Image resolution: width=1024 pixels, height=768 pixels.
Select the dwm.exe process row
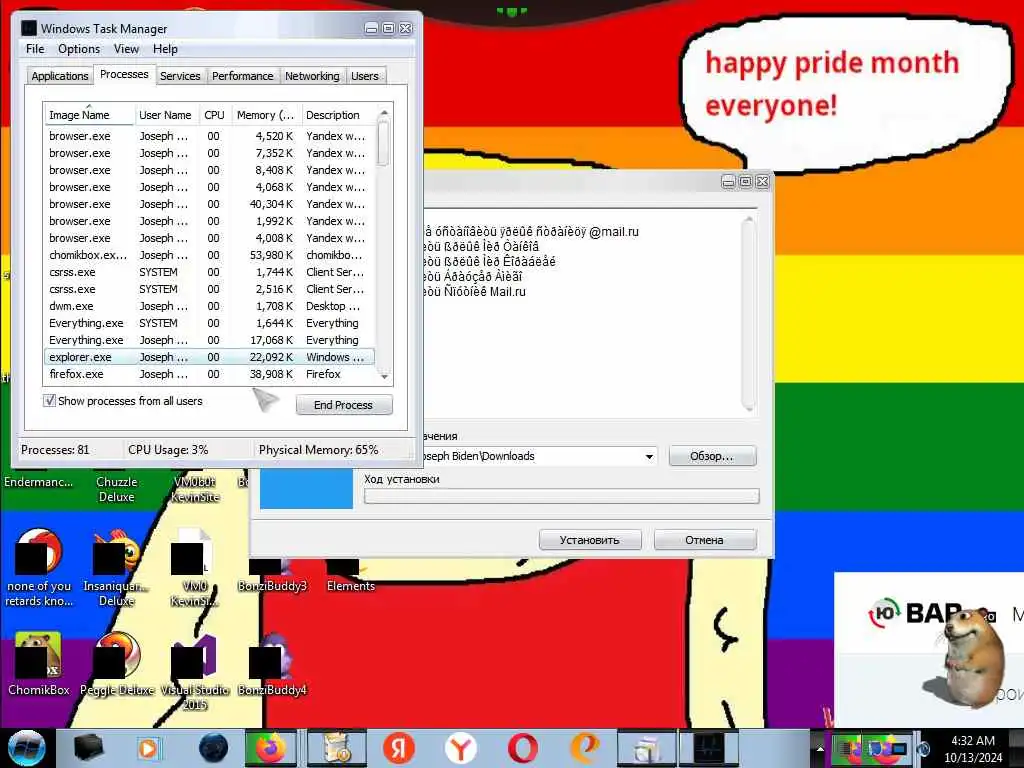209,306
